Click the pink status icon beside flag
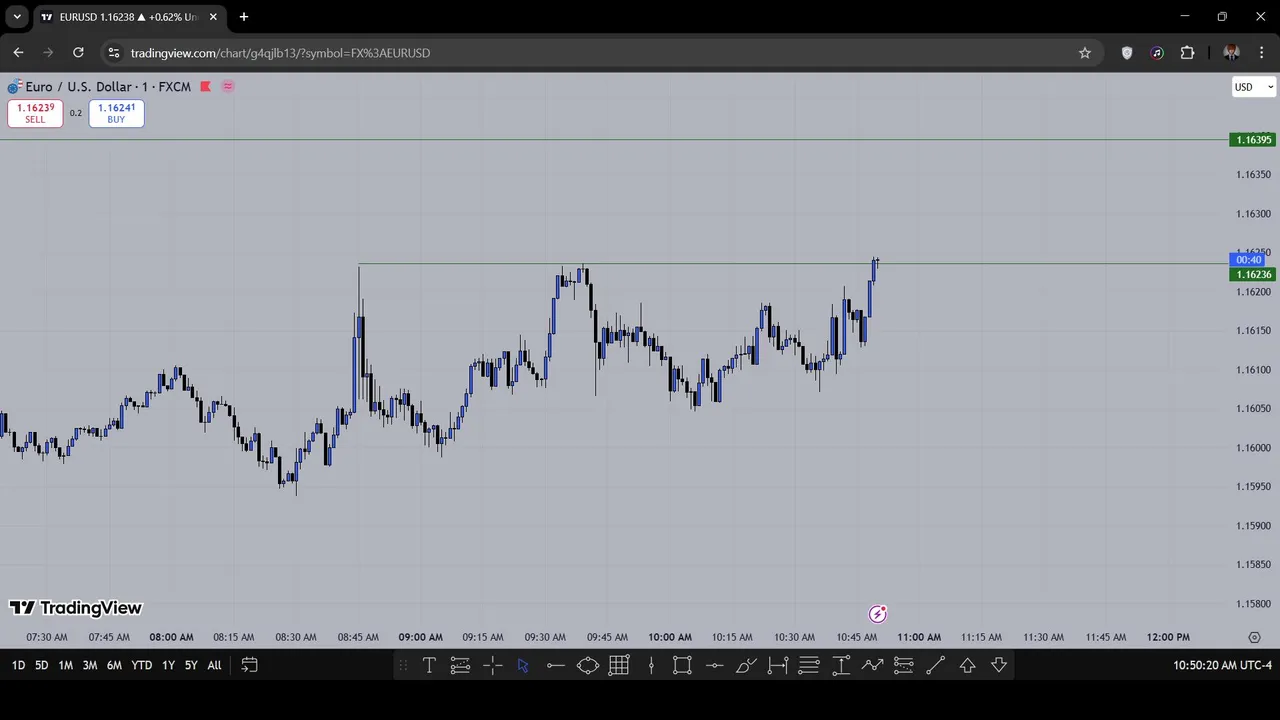 click(228, 87)
